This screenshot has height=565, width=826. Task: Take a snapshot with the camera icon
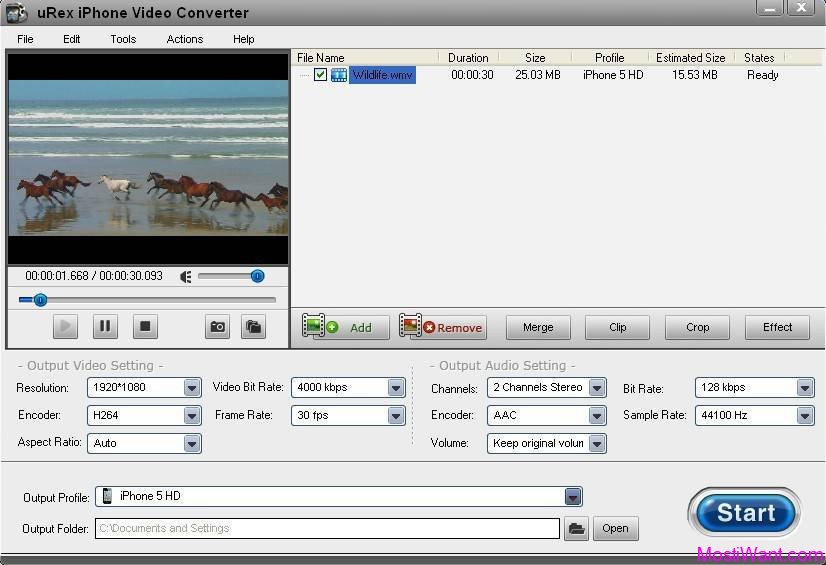pos(218,326)
